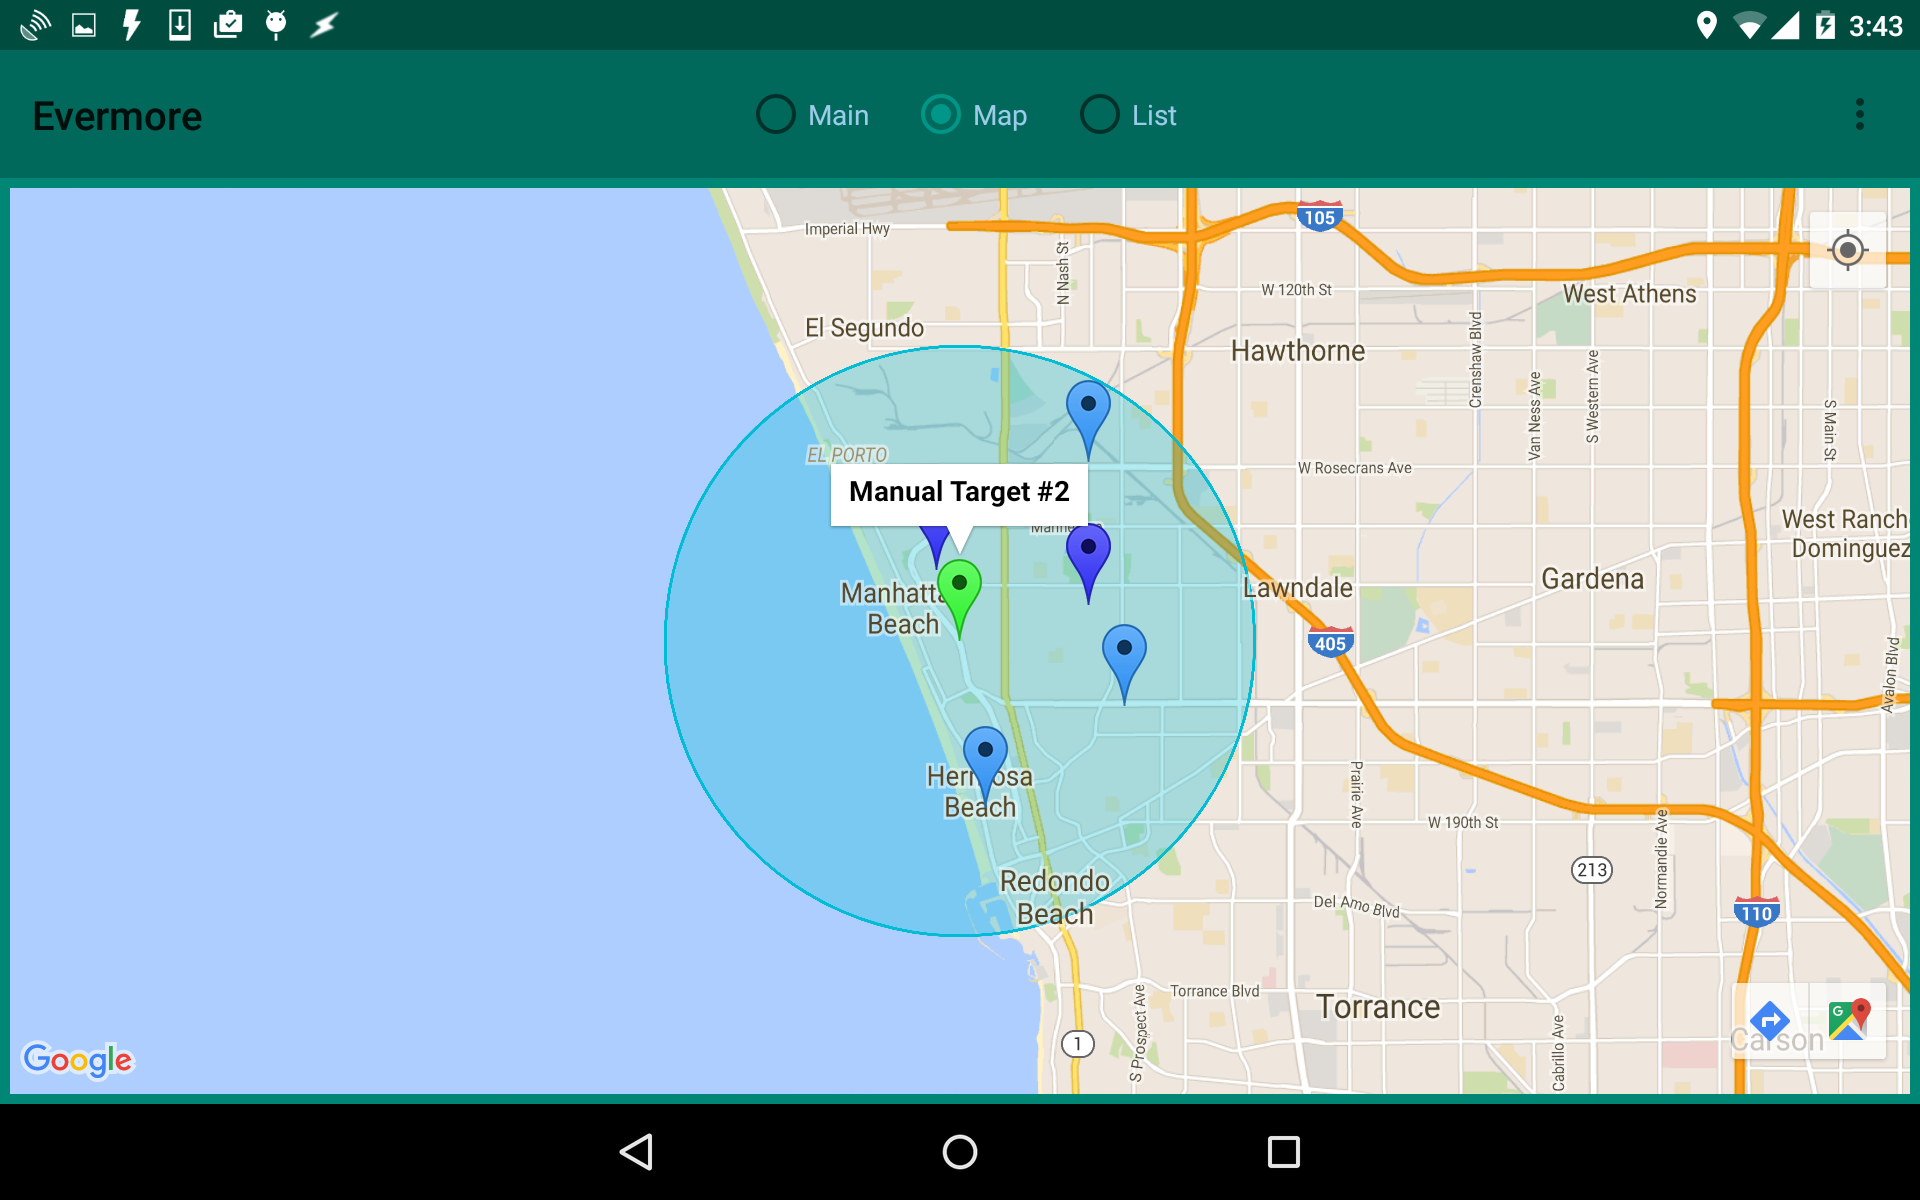Open the three-dot overflow menu

click(1859, 115)
